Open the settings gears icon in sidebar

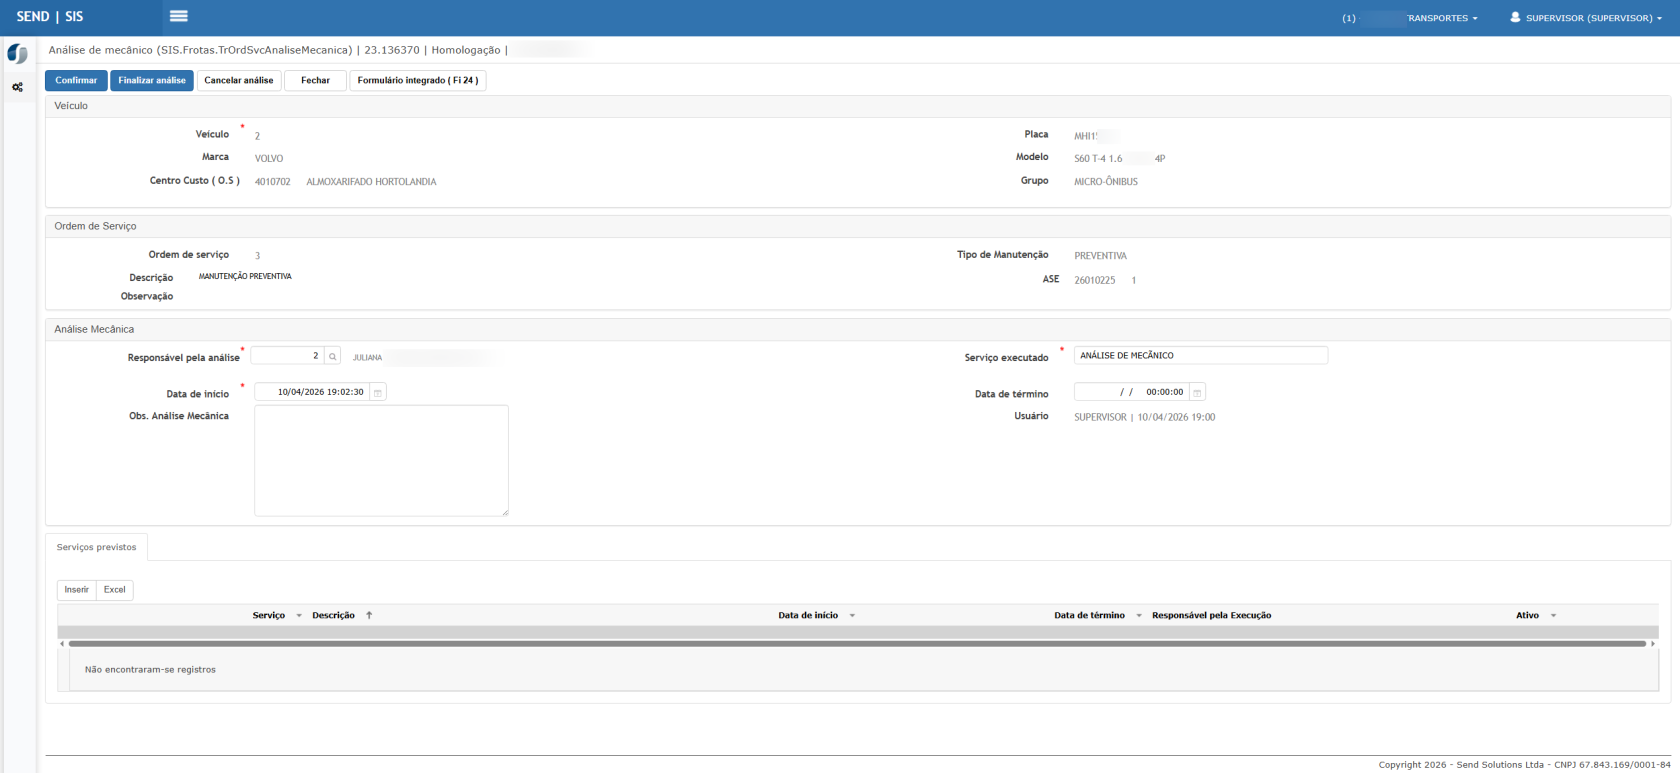(17, 88)
